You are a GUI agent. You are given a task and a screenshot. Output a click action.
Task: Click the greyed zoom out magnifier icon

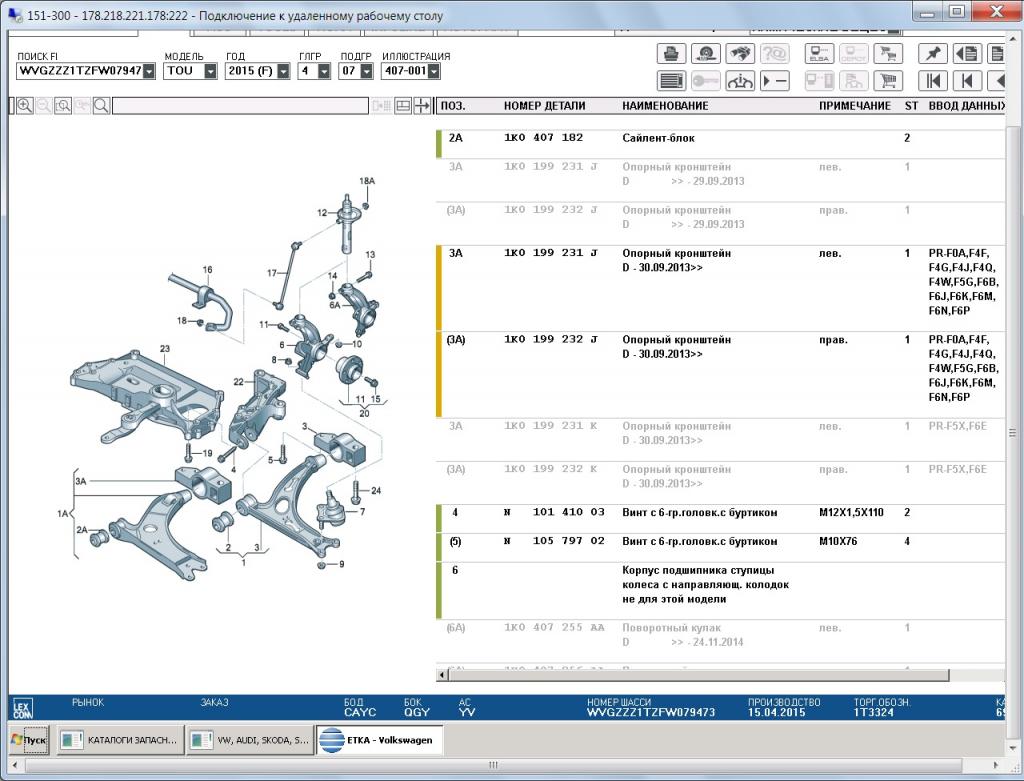tap(44, 106)
